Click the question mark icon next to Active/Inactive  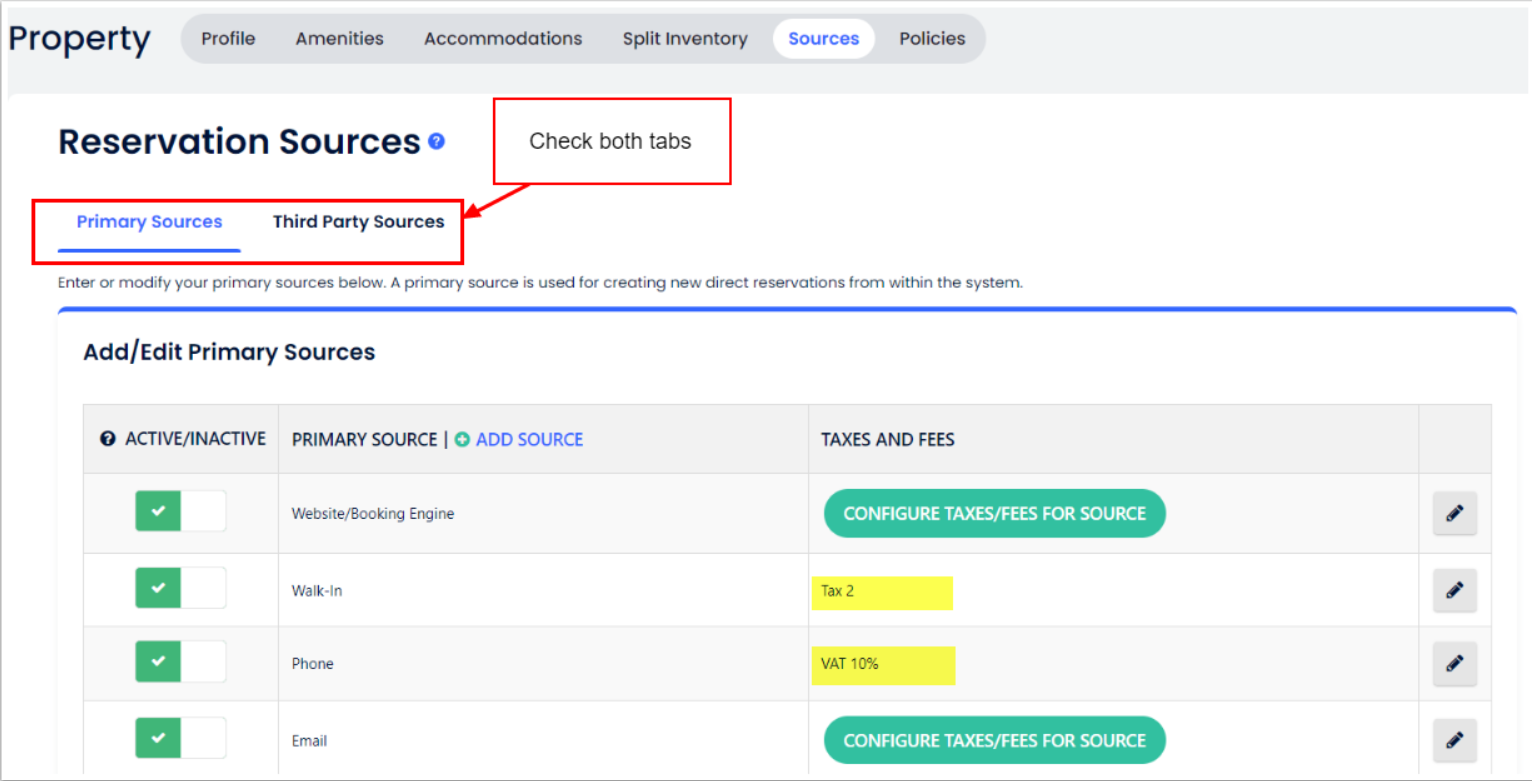[108, 439]
